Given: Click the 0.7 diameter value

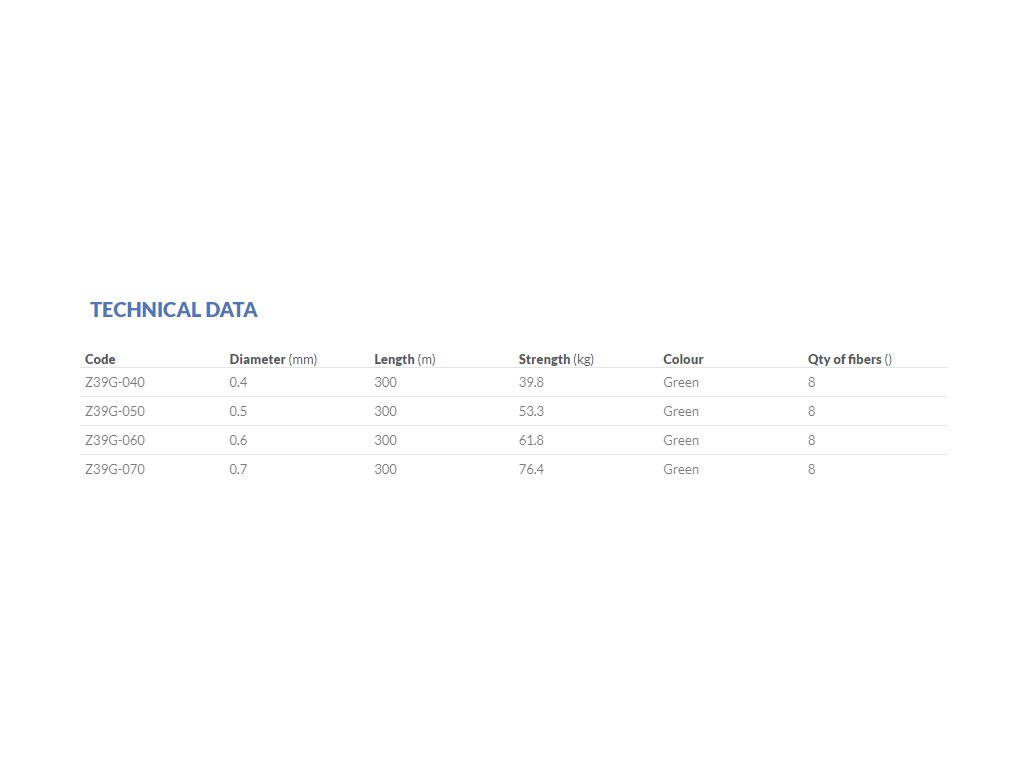Looking at the screenshot, I should tap(239, 469).
